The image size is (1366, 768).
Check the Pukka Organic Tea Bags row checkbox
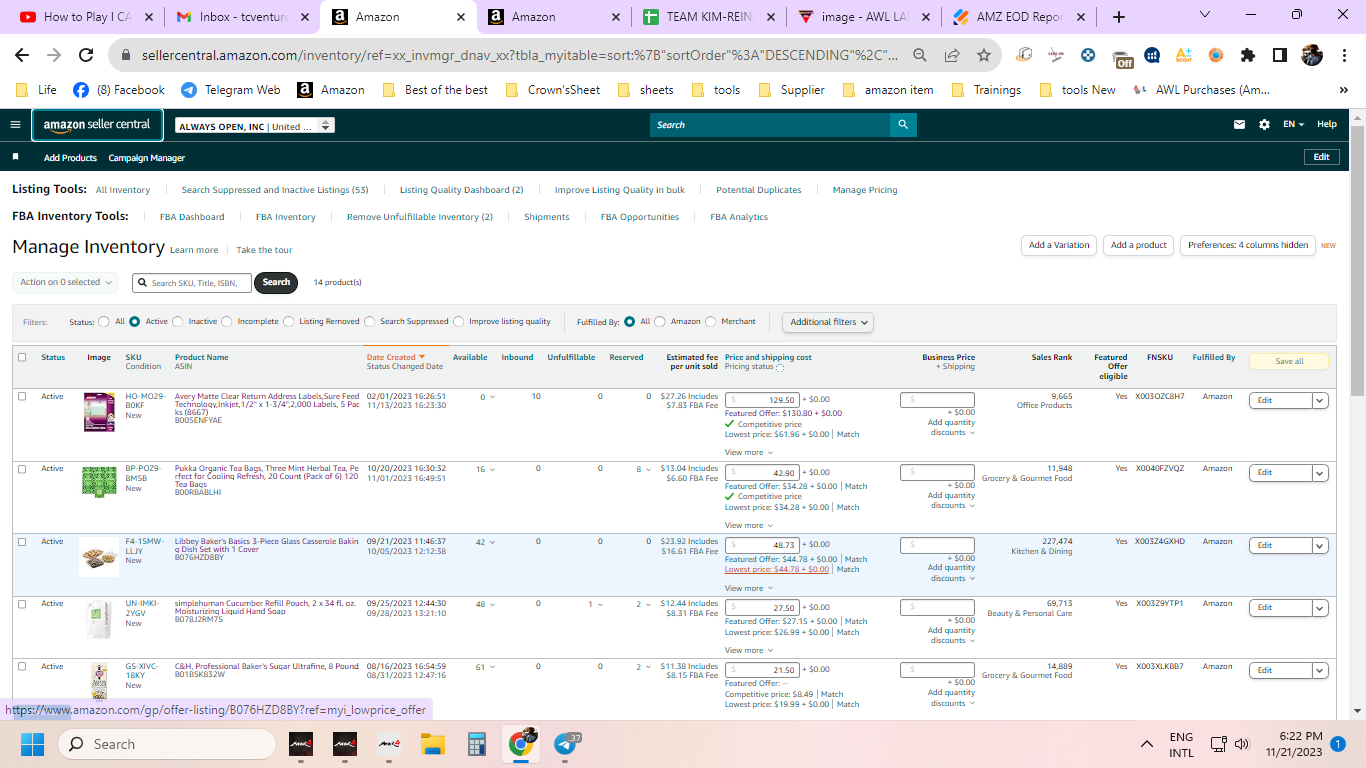click(x=22, y=468)
